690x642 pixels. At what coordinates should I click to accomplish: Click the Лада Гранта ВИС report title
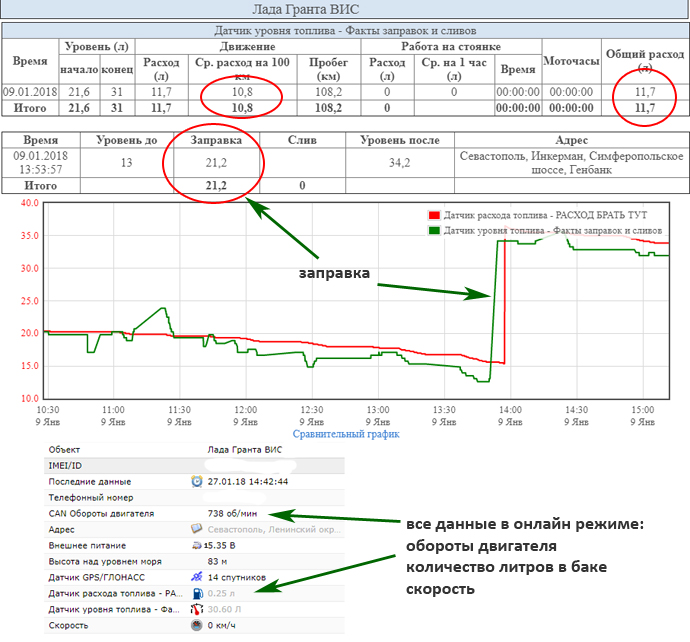[345, 10]
